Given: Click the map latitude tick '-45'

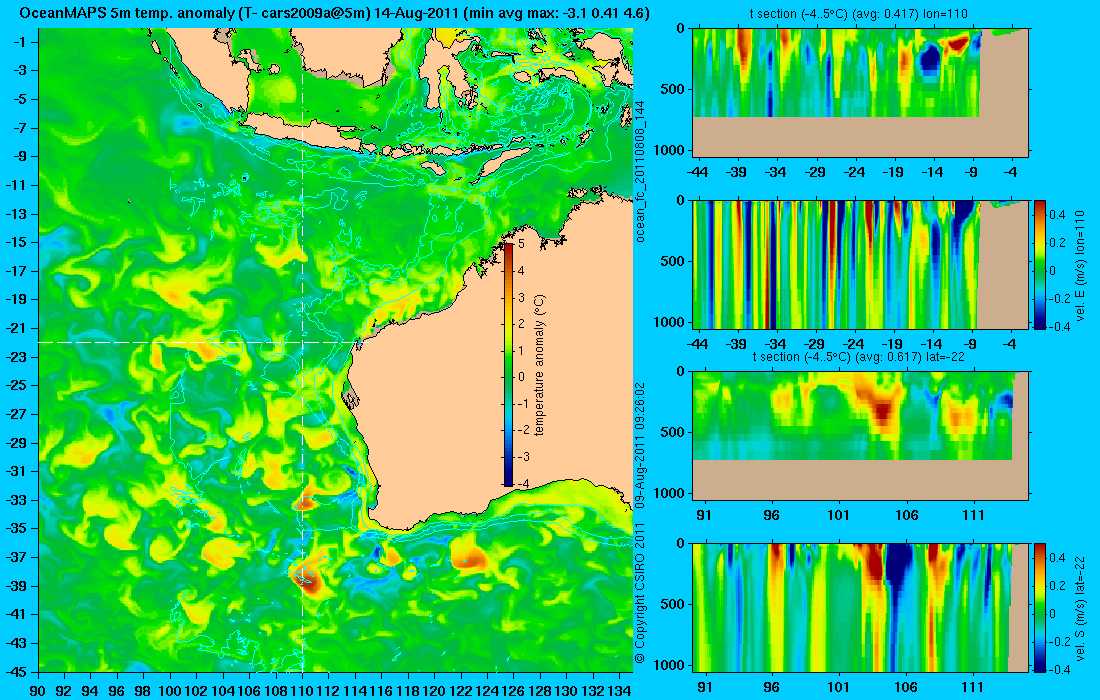Looking at the screenshot, I should tap(18, 671).
